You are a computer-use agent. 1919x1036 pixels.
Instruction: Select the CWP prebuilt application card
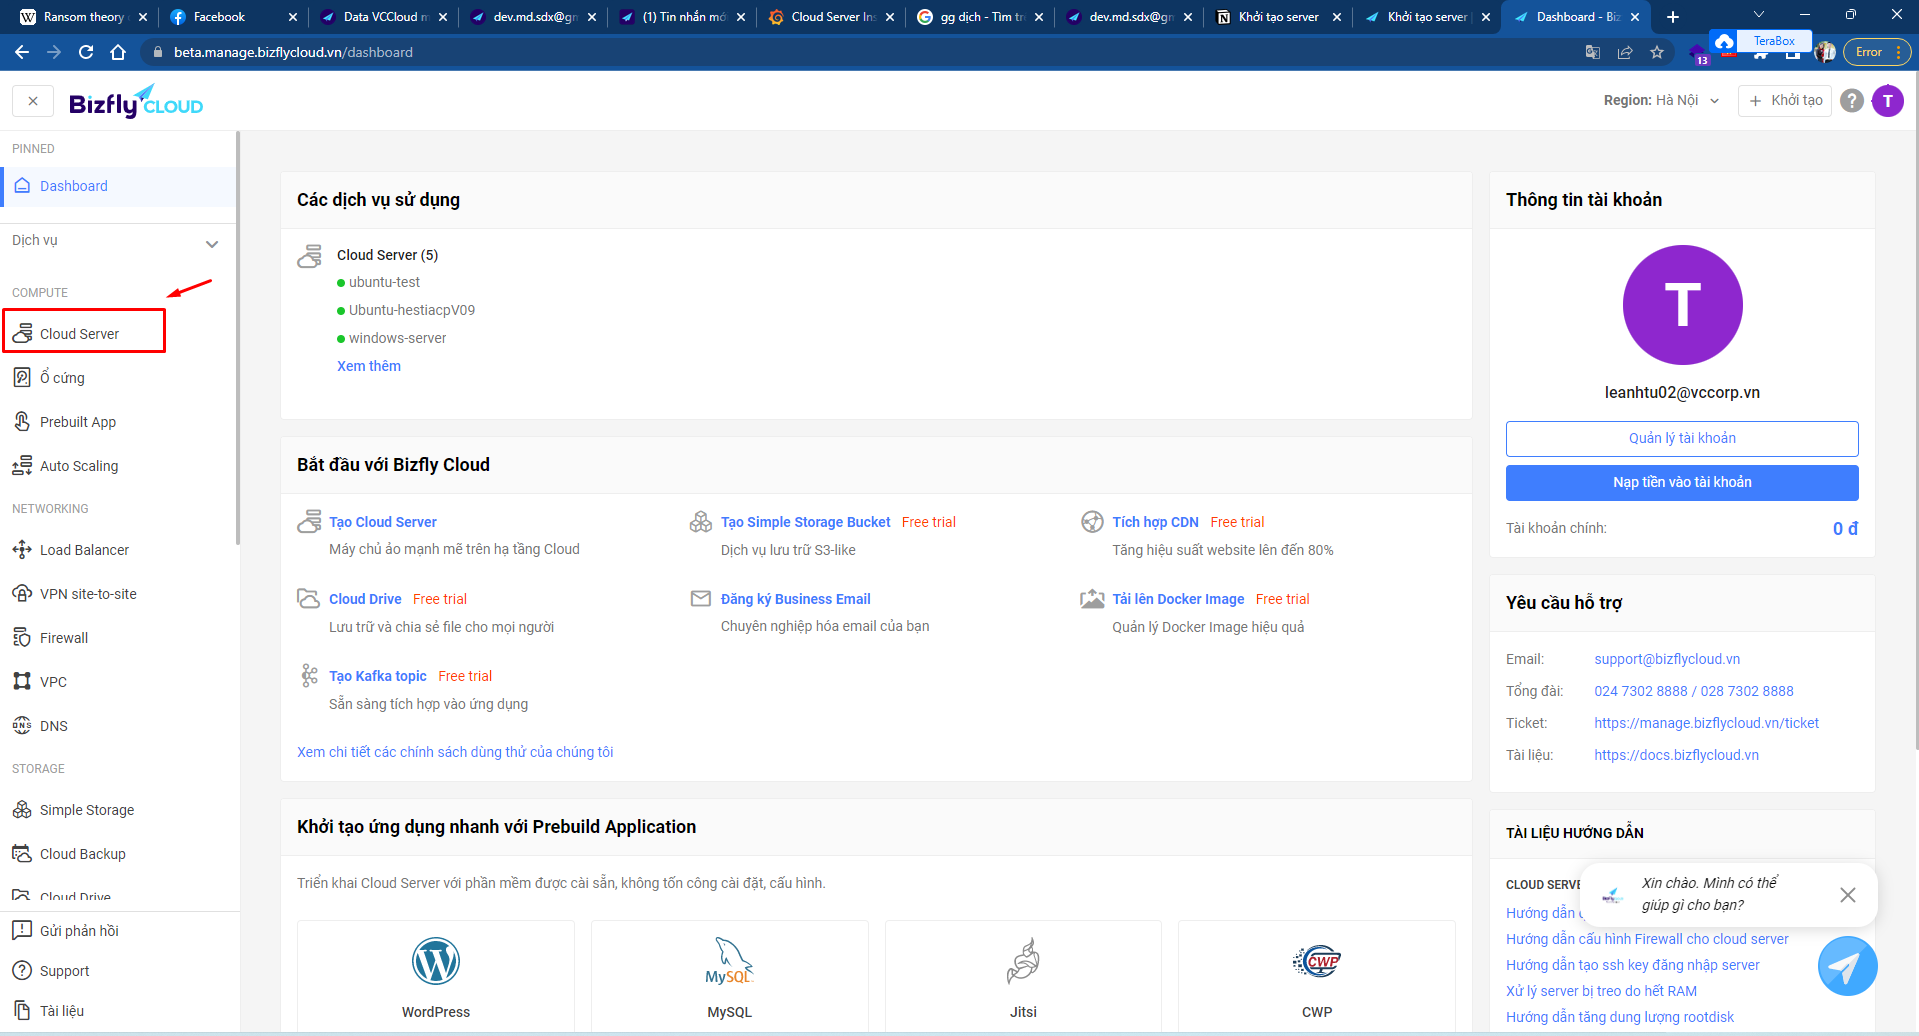point(1317,978)
